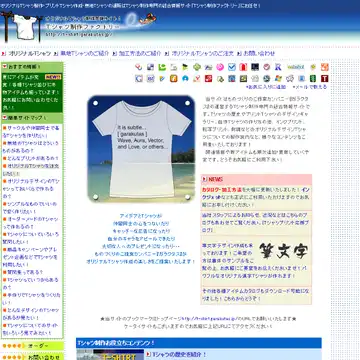Click the T-SHIRT thumbnail at page bottom
Viewport: 360px width, 360px height.
pos(110,355)
